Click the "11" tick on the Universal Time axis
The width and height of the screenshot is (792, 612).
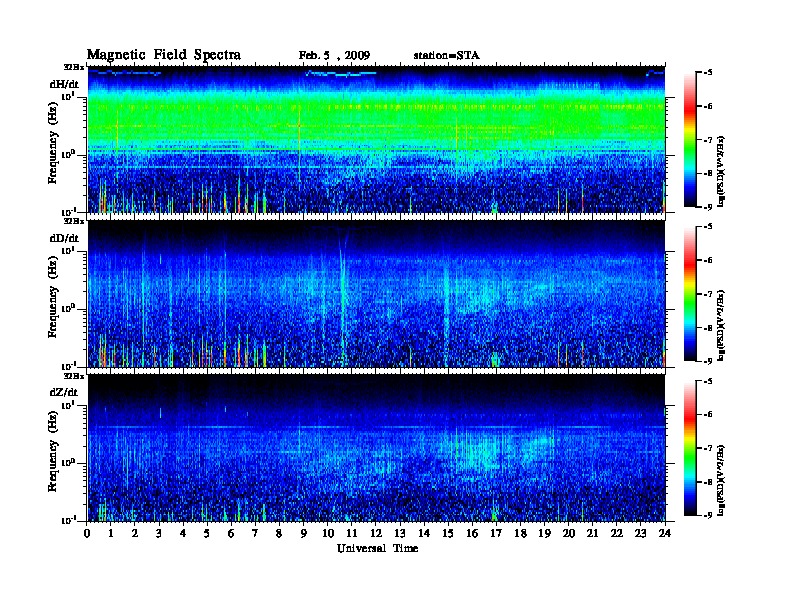coord(352,534)
